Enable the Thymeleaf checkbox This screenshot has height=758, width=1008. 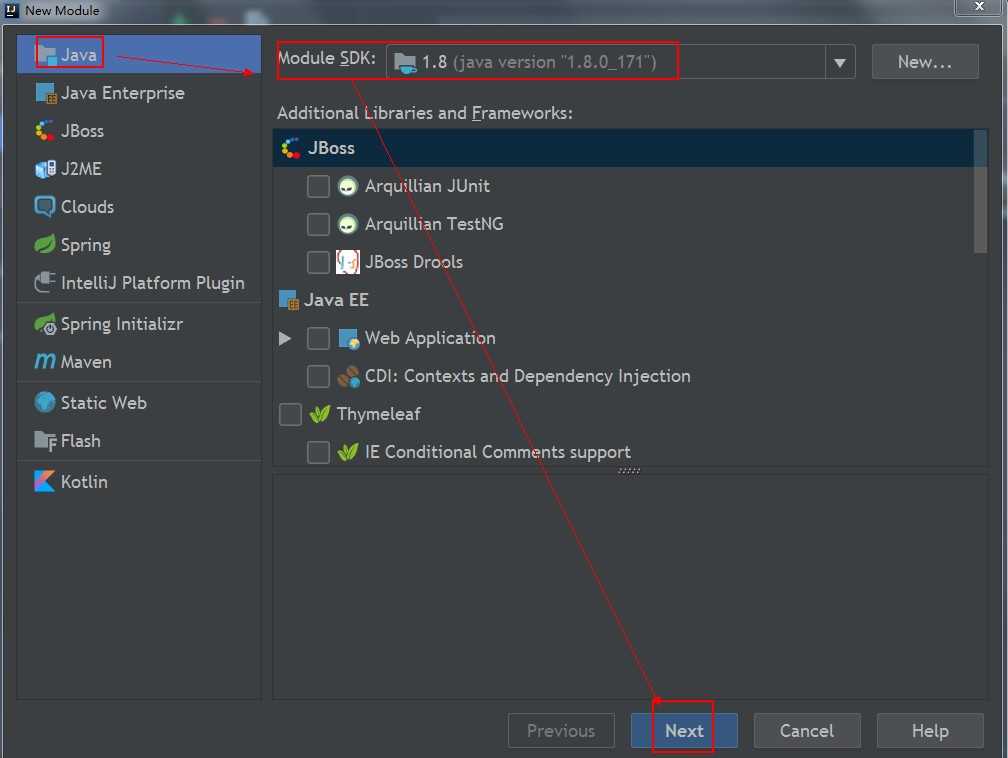point(290,414)
